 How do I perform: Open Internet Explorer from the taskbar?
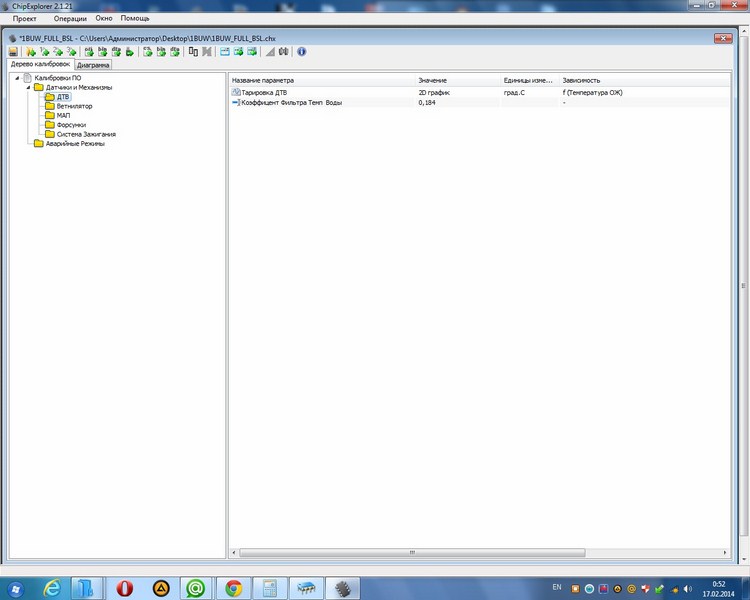coord(52,588)
